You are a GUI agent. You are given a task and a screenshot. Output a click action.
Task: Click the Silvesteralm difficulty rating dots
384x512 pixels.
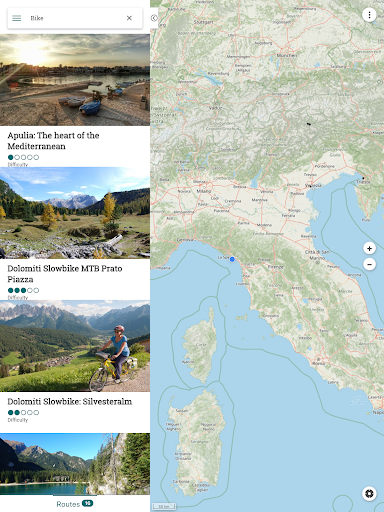(x=23, y=412)
